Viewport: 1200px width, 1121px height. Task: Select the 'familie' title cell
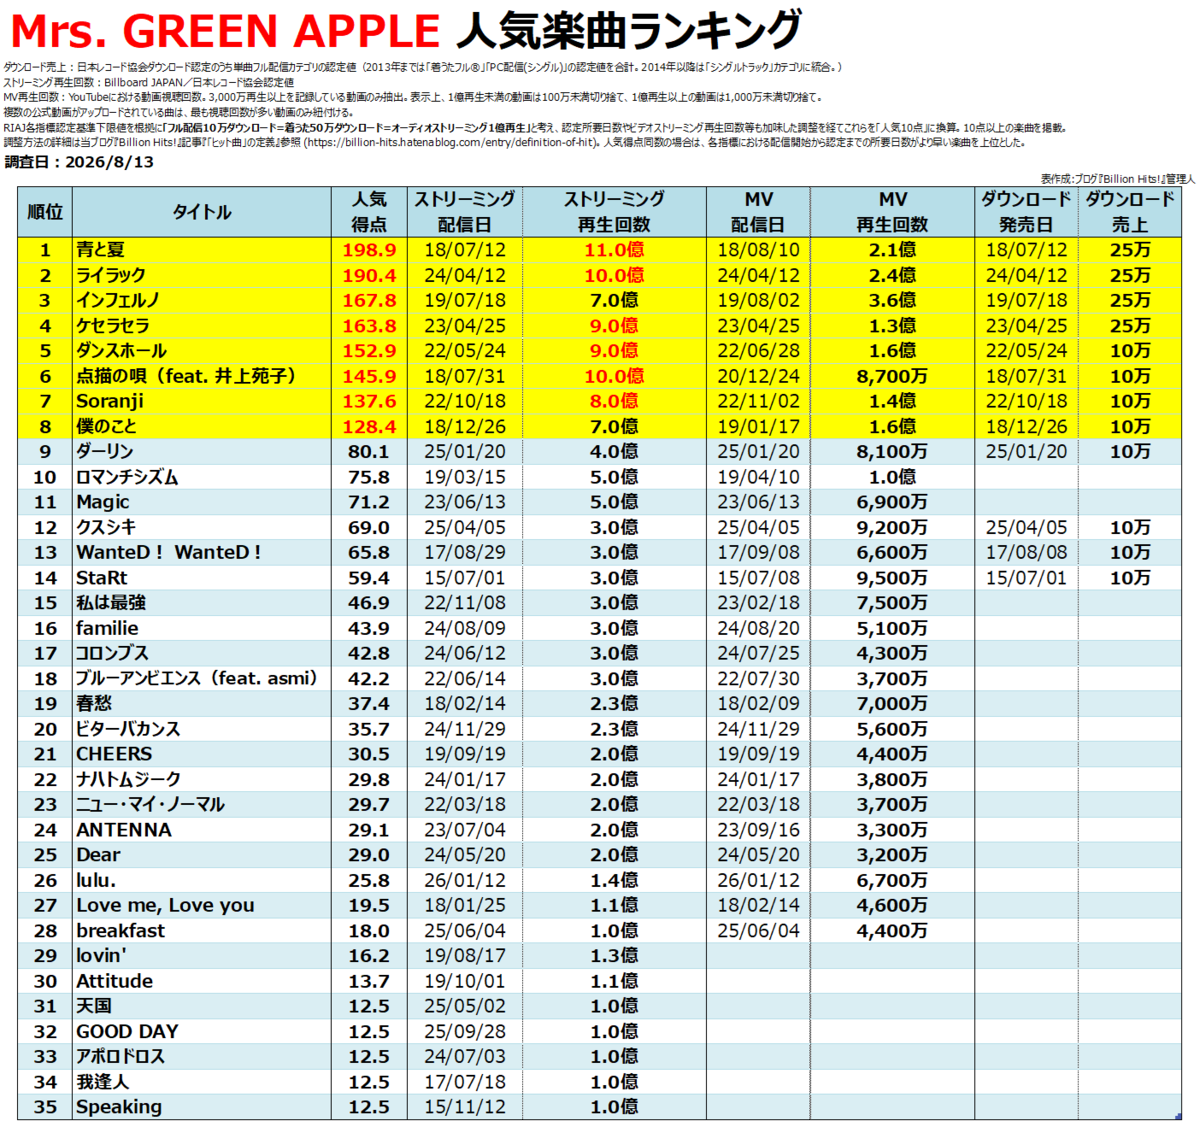pos(201,628)
